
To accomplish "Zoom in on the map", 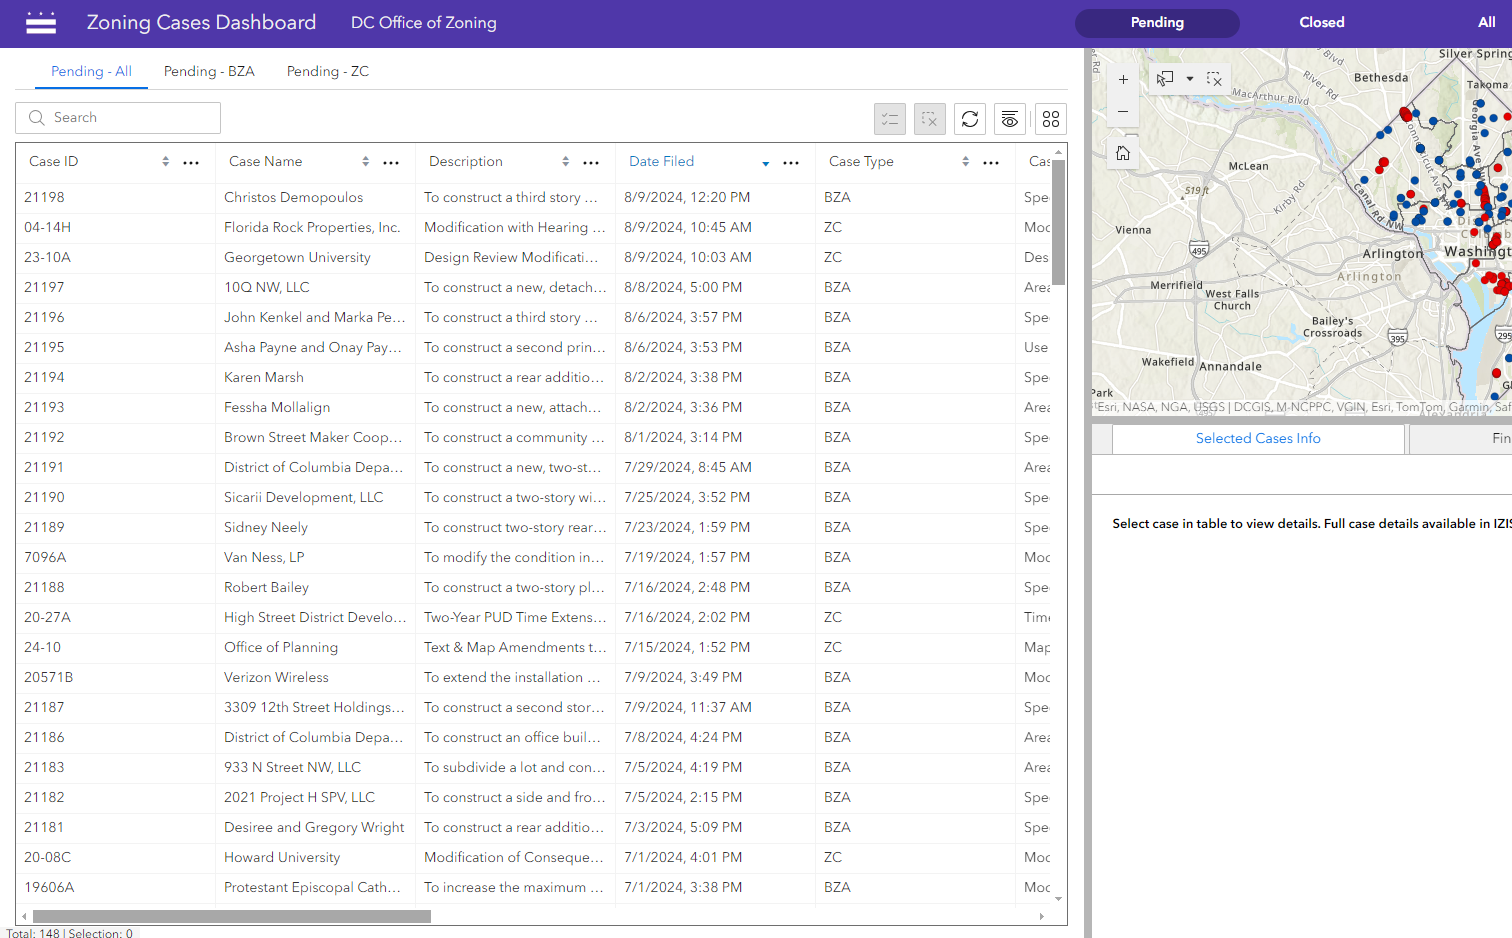I will click(x=1123, y=80).
